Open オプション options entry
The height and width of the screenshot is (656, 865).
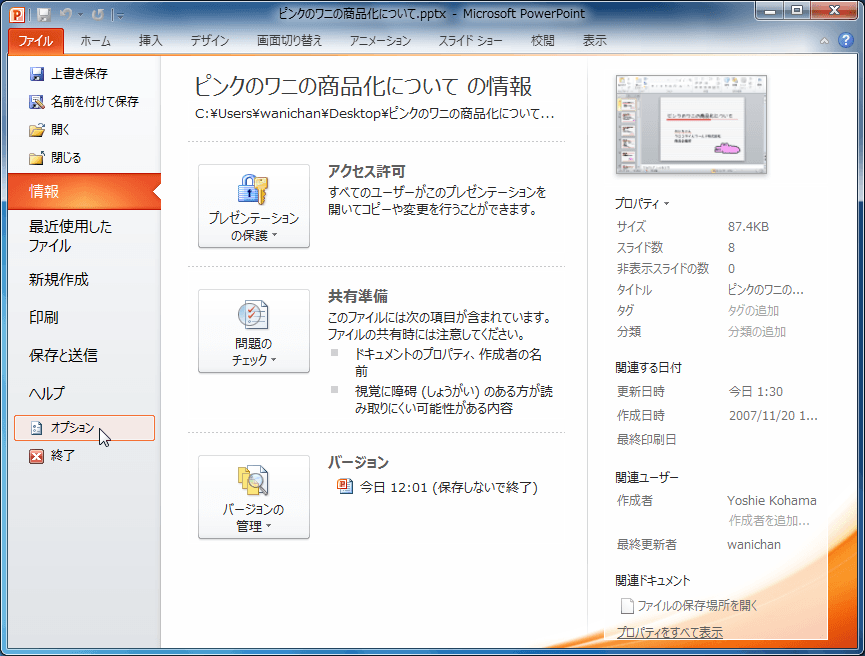point(84,428)
